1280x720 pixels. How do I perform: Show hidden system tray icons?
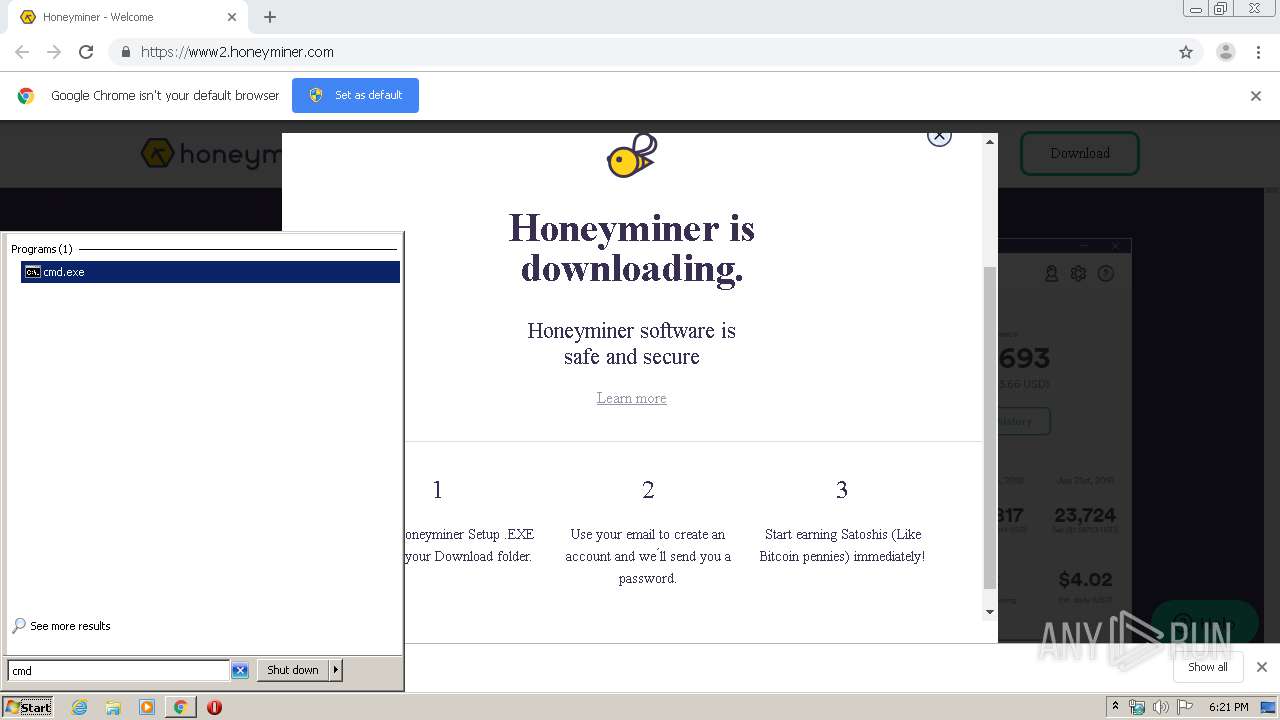point(1115,707)
